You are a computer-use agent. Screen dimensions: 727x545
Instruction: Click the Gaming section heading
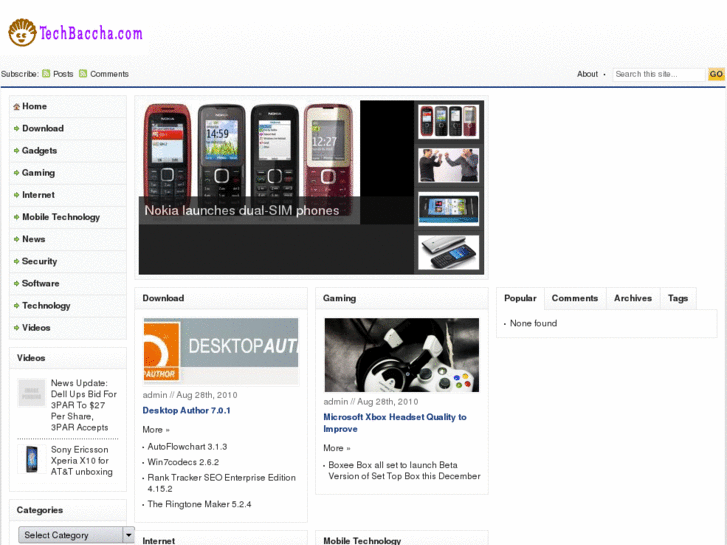click(339, 298)
